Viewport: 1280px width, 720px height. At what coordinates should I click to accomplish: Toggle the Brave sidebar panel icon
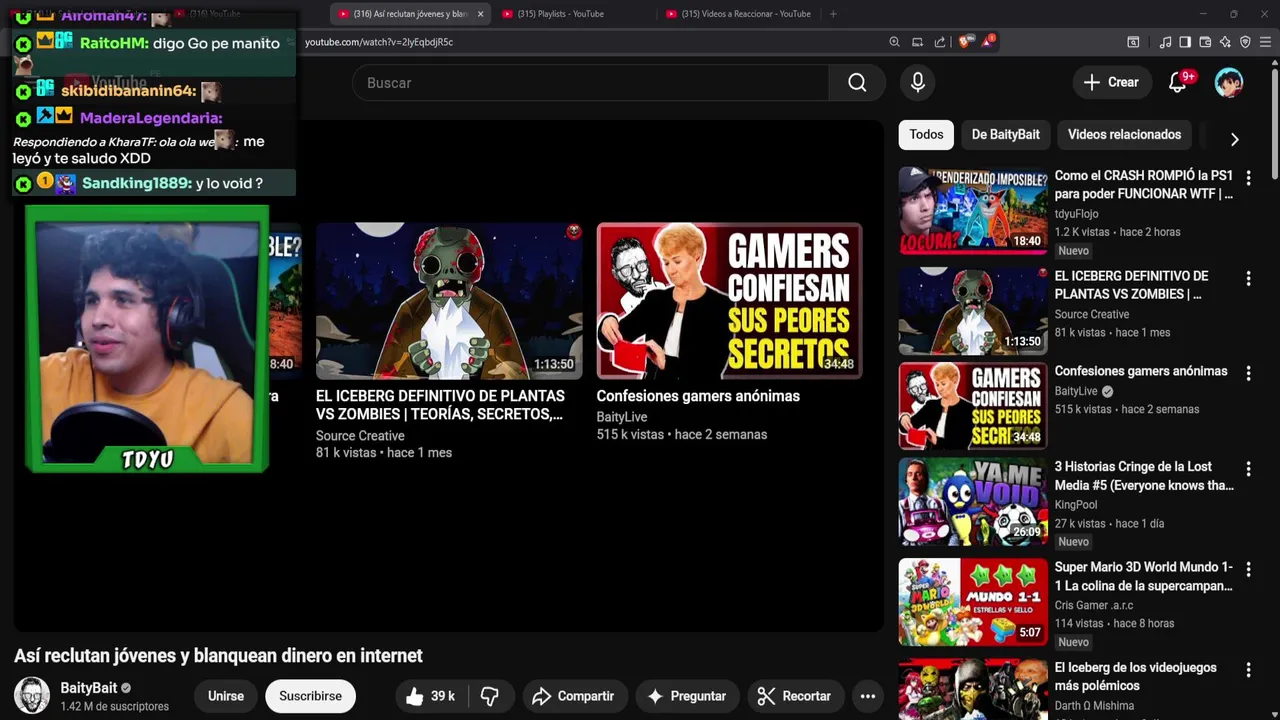pos(1185,42)
